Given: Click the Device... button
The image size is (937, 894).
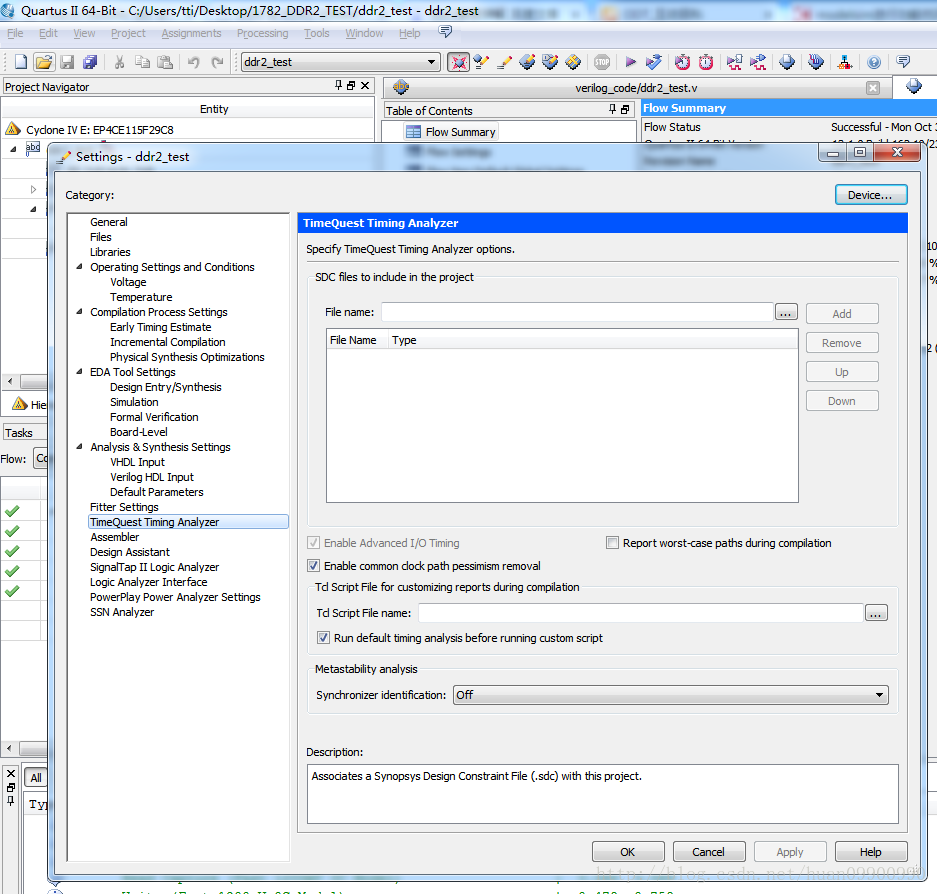Looking at the screenshot, I should point(871,195).
